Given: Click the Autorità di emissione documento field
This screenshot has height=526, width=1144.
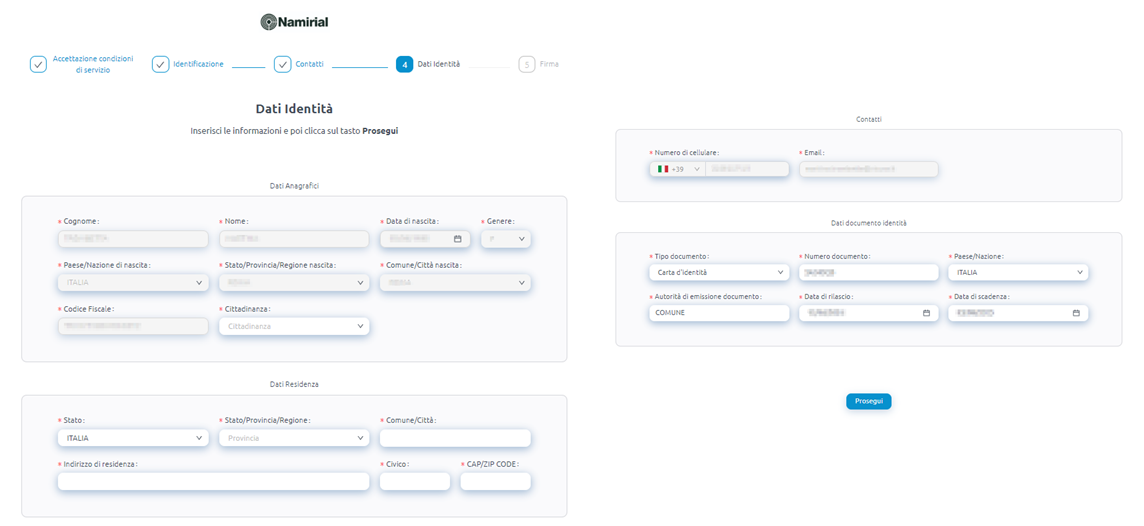Looking at the screenshot, I should [719, 313].
